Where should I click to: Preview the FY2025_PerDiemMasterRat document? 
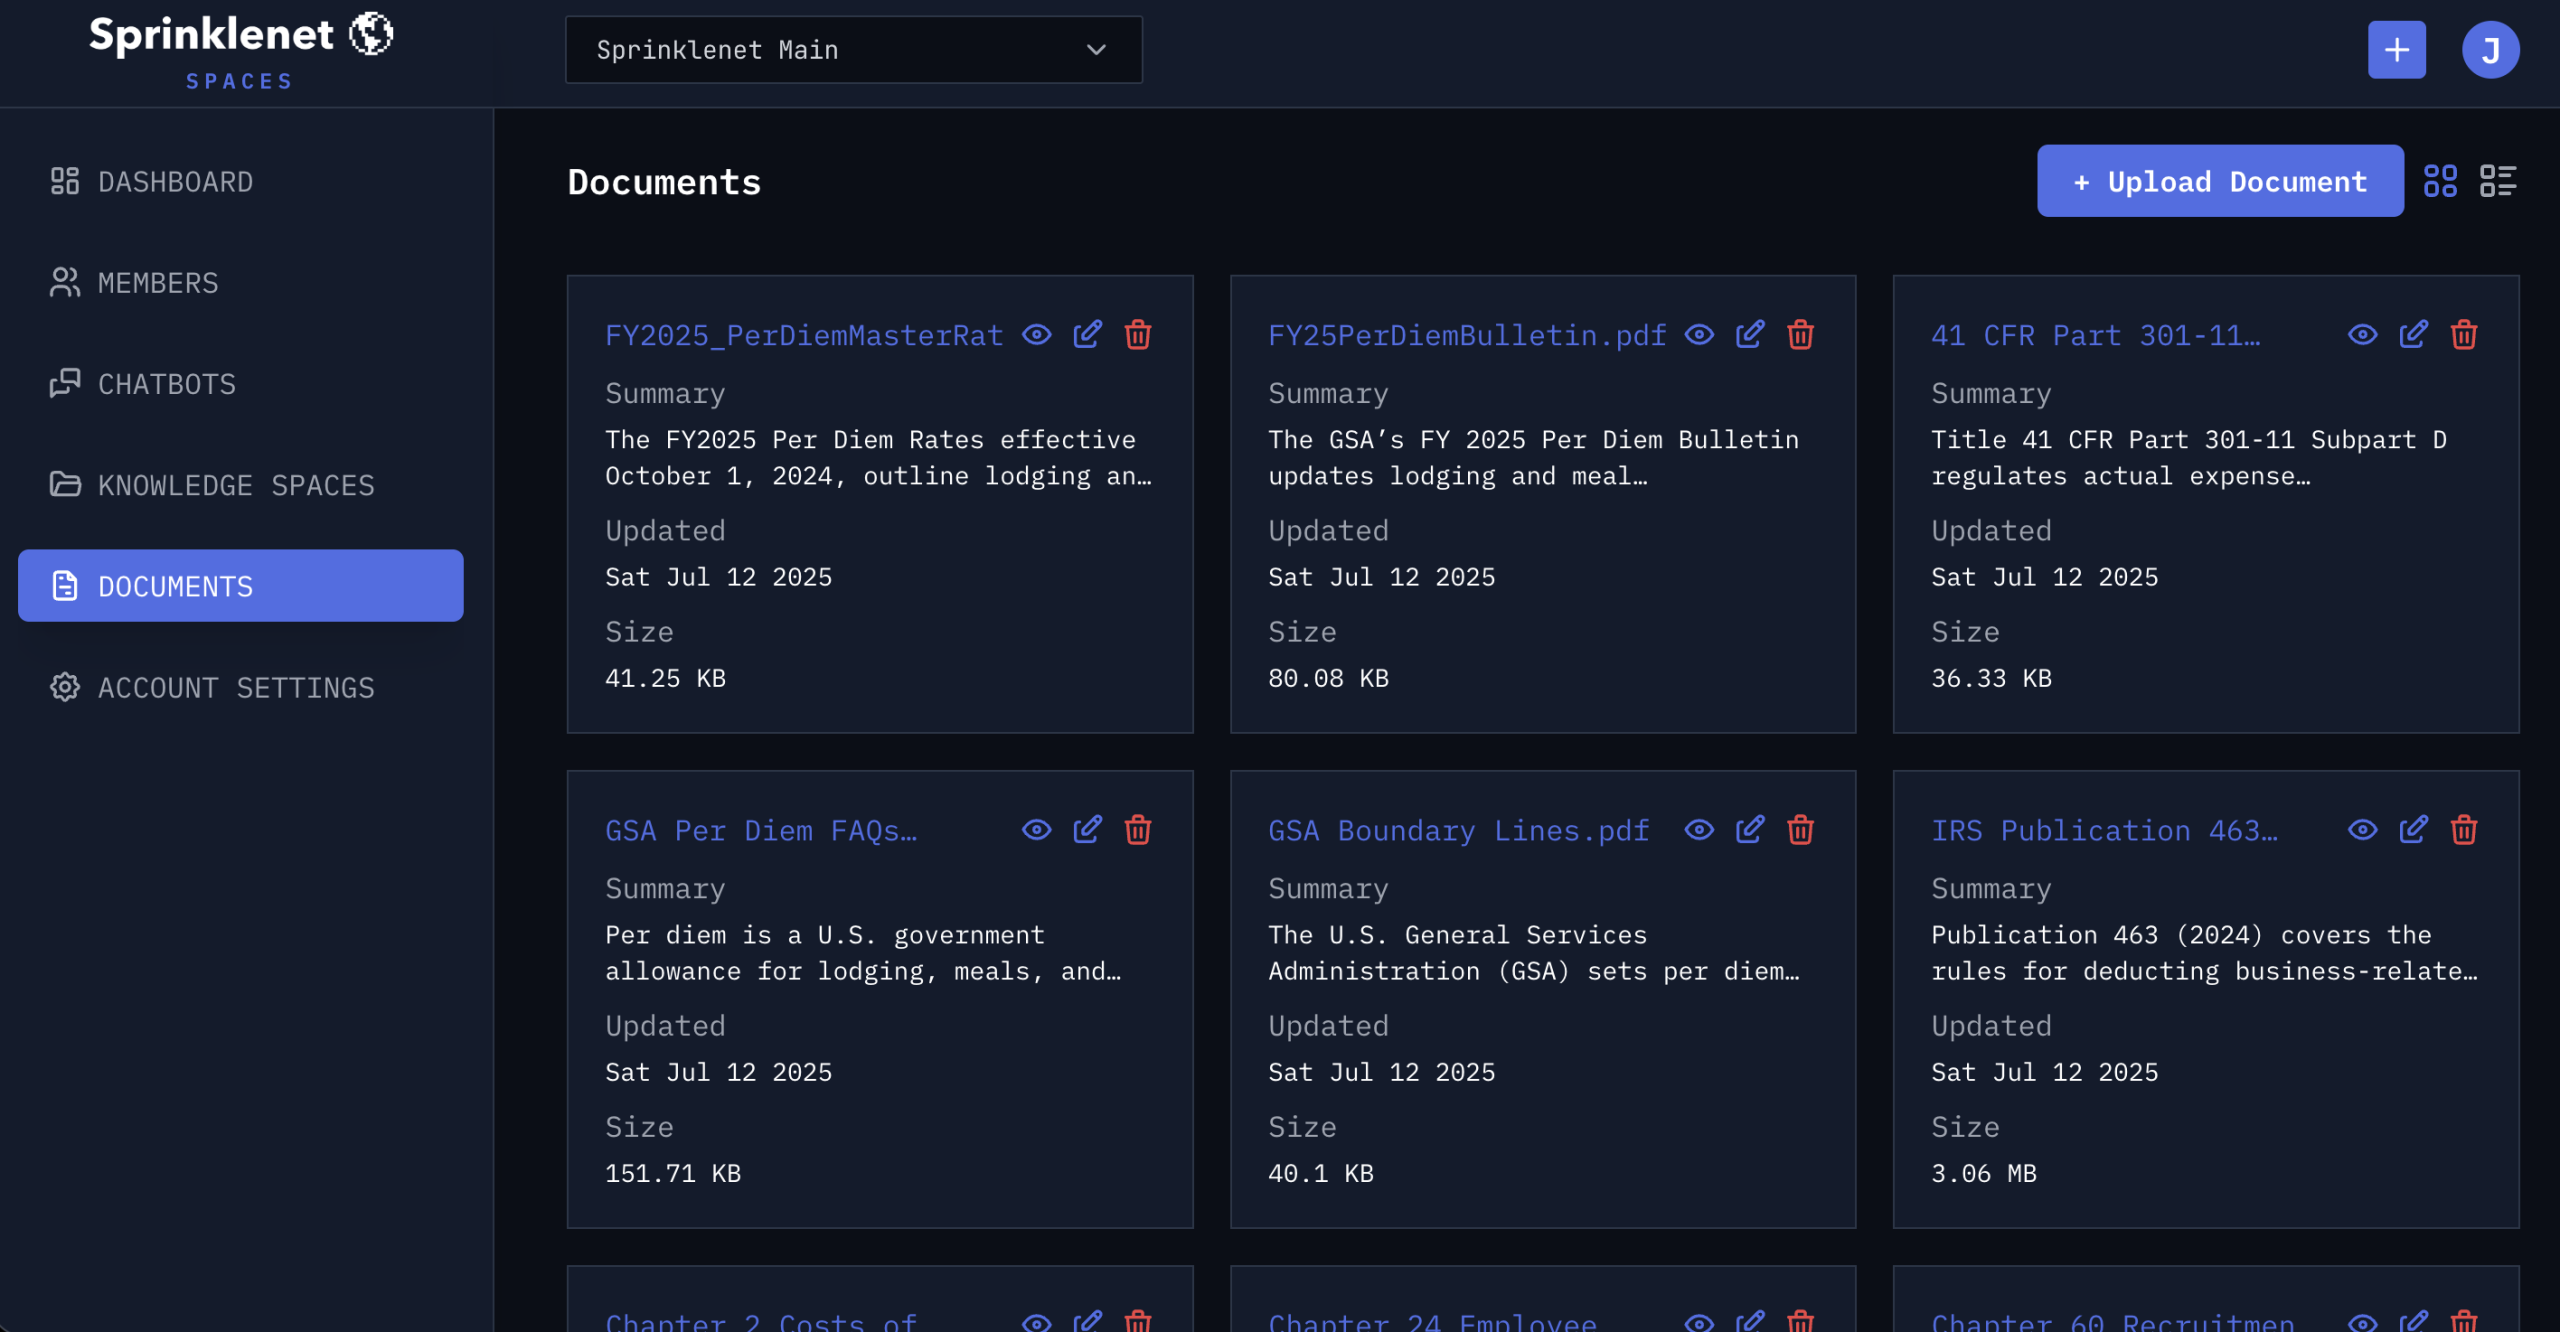pos(1037,335)
